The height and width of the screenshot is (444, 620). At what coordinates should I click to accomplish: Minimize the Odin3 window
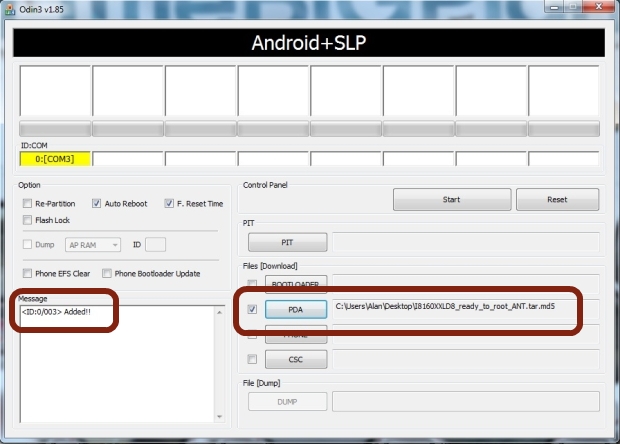point(554,6)
